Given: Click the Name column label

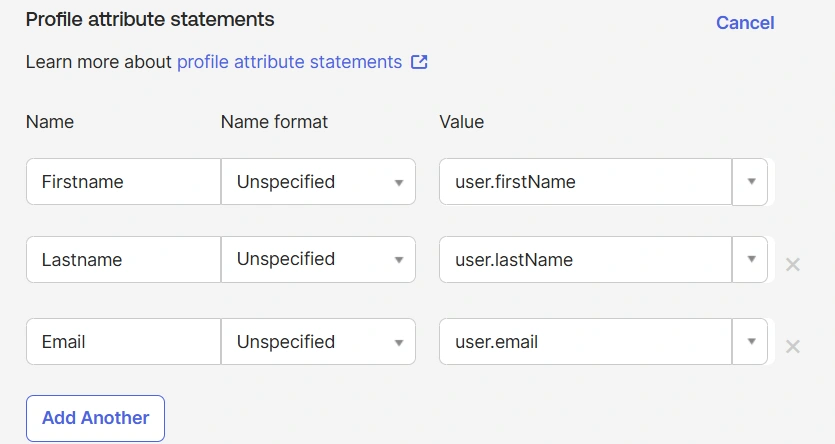Looking at the screenshot, I should [50, 122].
